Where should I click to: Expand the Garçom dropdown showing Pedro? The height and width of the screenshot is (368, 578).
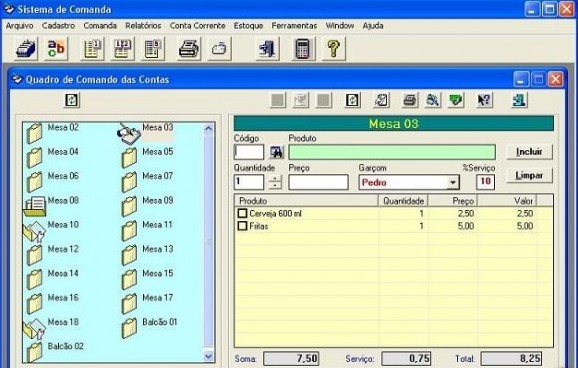point(453,182)
